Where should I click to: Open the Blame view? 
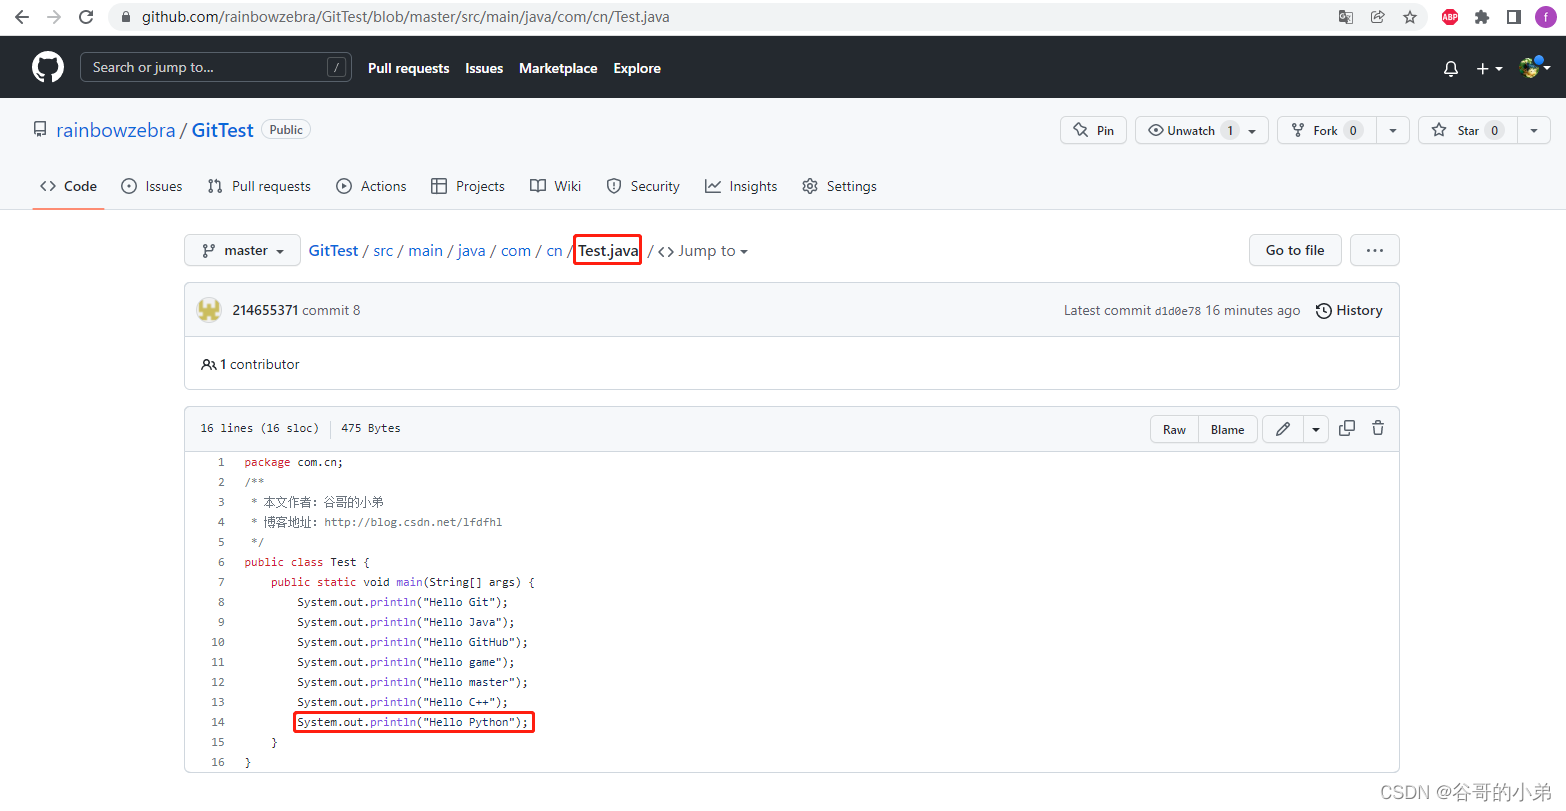pos(1227,429)
